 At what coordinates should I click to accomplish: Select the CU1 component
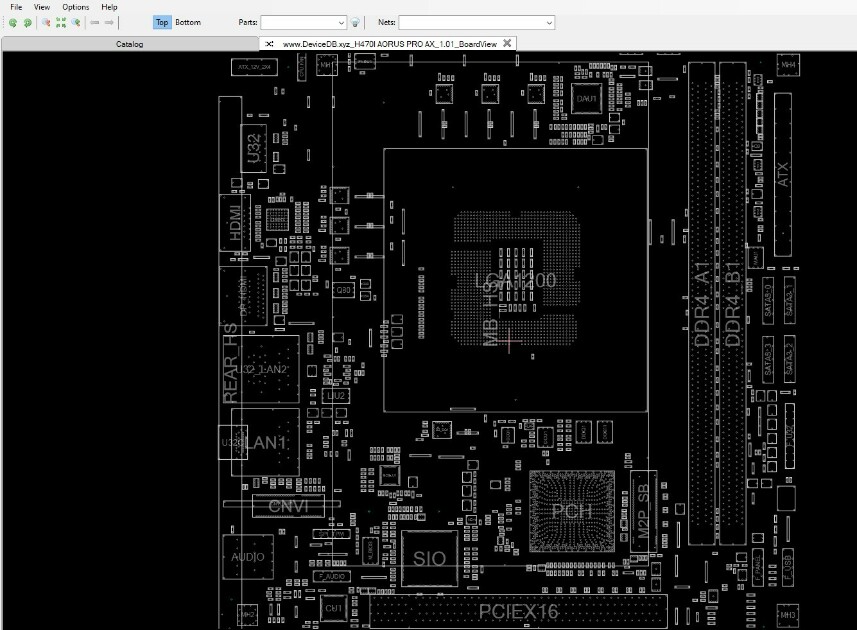pyautogui.click(x=333, y=608)
